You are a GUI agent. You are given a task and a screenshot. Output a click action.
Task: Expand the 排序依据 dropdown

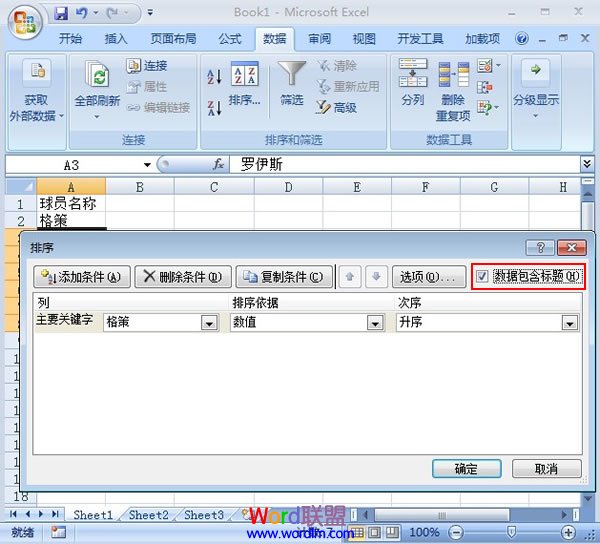click(375, 323)
